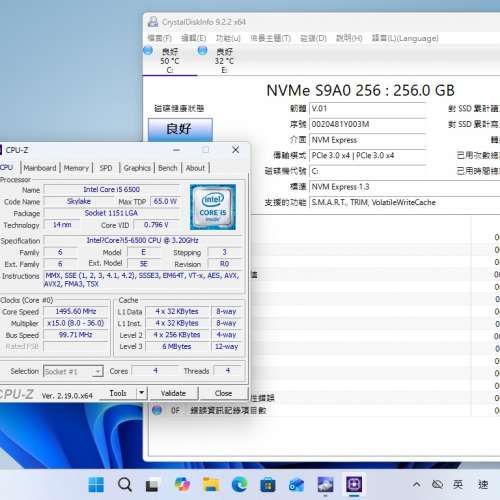500x500 pixels.
Task: Click the Instructions list starting MMX, SSE
Action: tap(143, 280)
